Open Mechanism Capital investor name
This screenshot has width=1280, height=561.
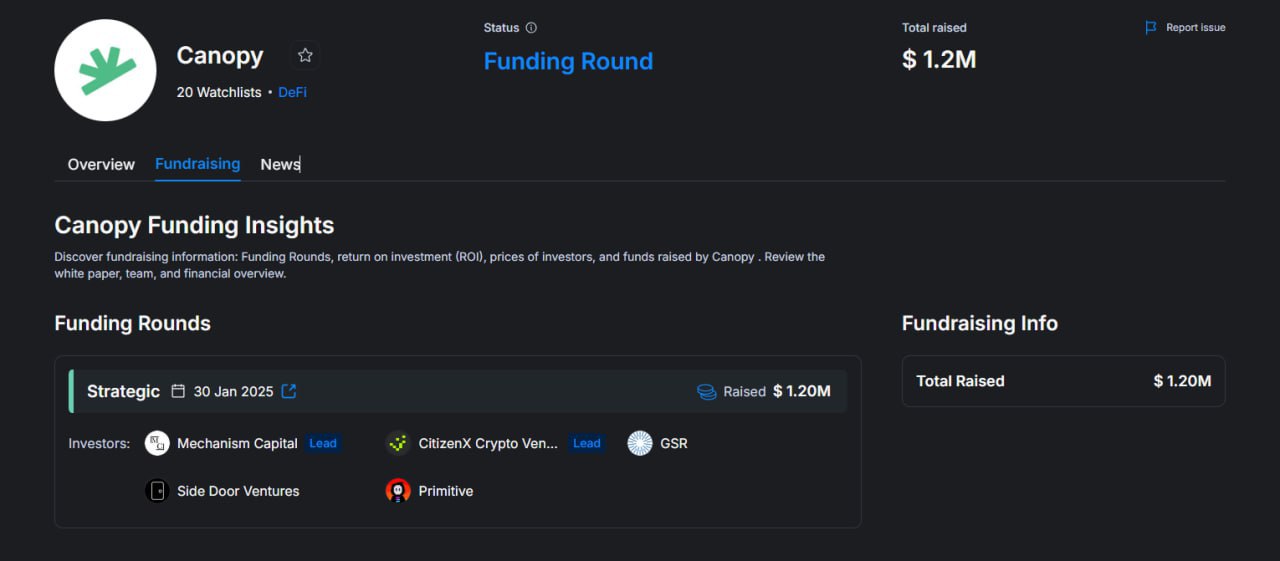tap(237, 443)
